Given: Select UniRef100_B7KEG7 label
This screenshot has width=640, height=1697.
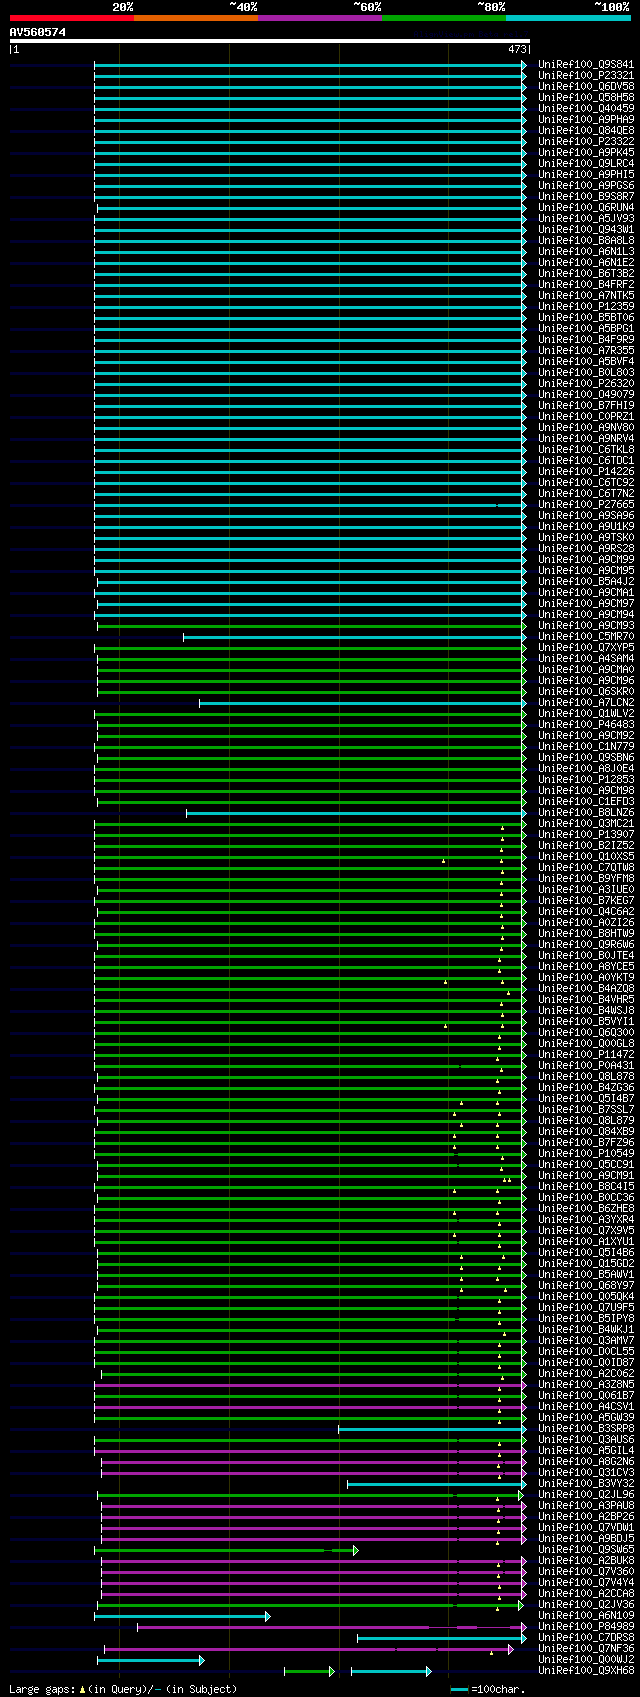Looking at the screenshot, I should [586, 900].
